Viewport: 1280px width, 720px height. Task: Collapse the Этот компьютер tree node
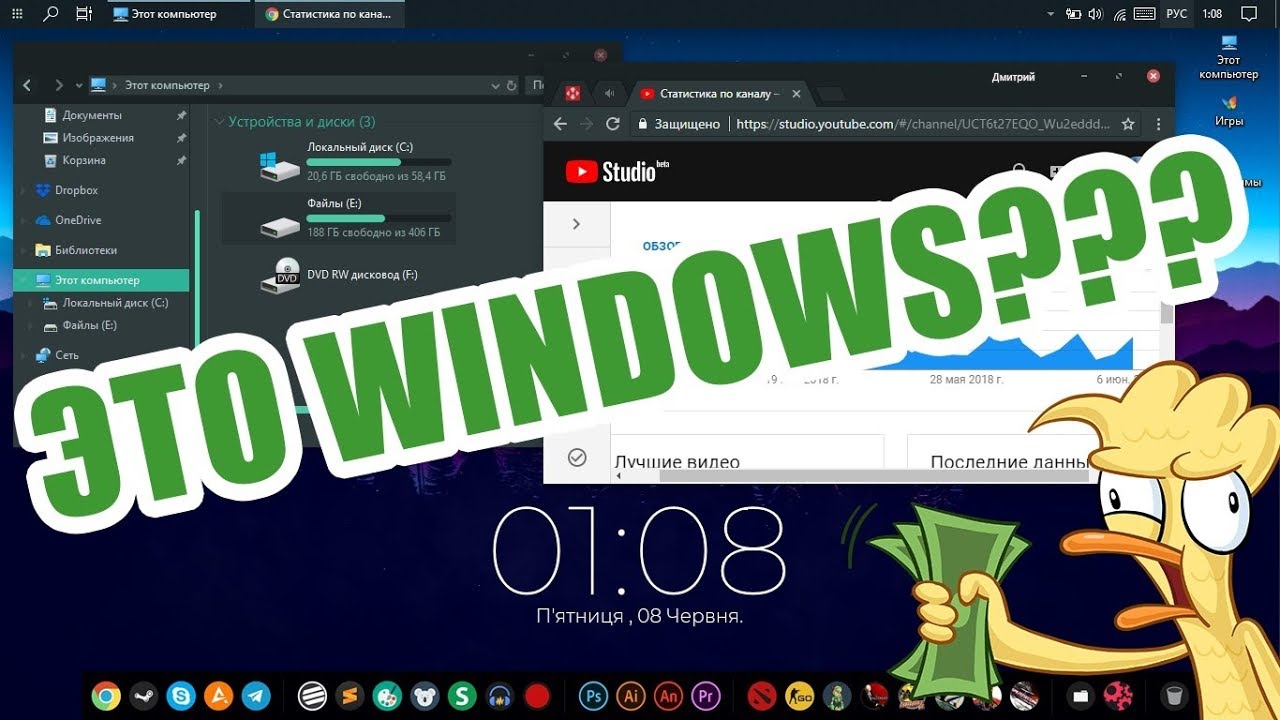click(24, 280)
